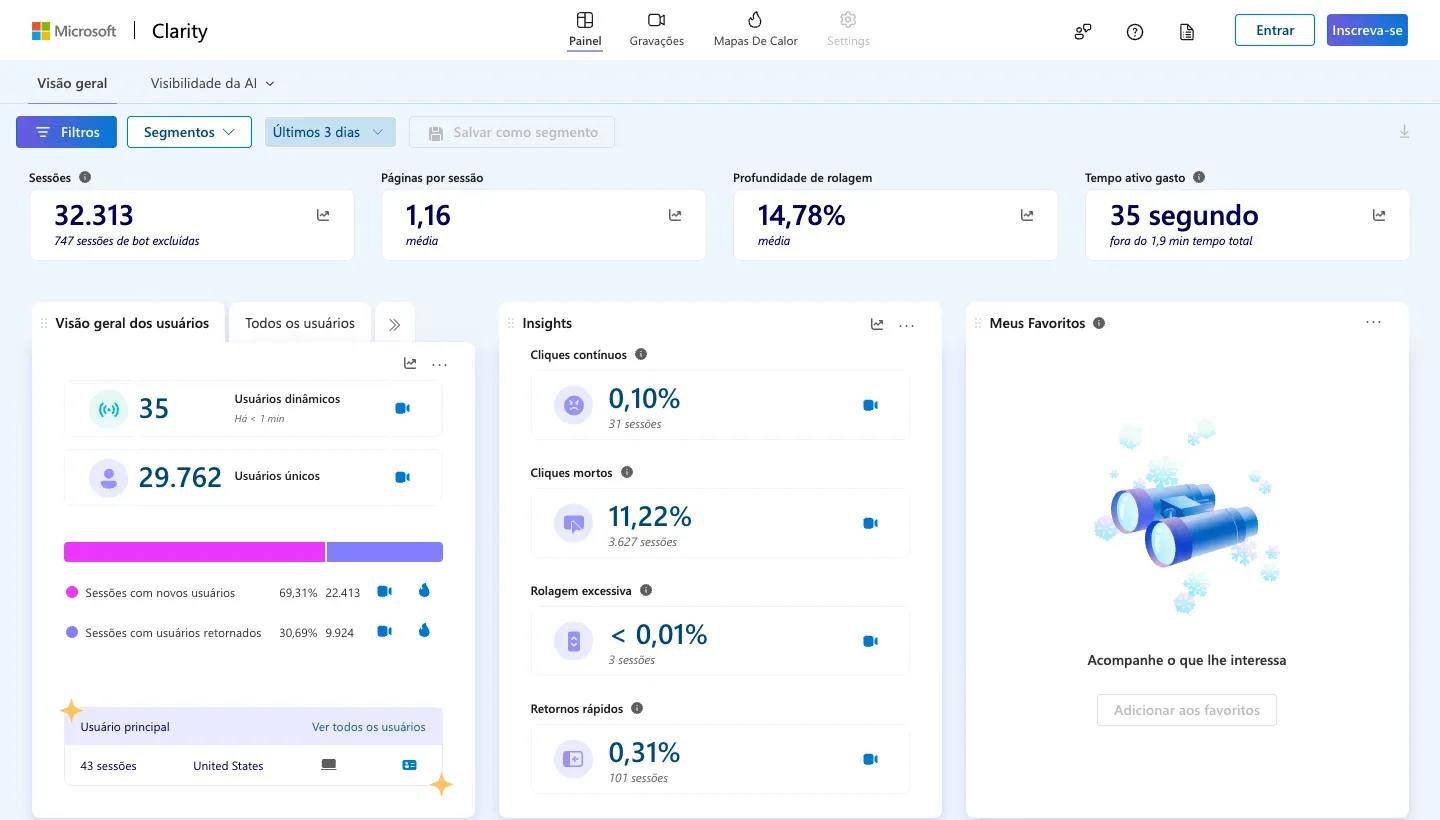View recordings for Usuários dinâmicos

pos(402,408)
